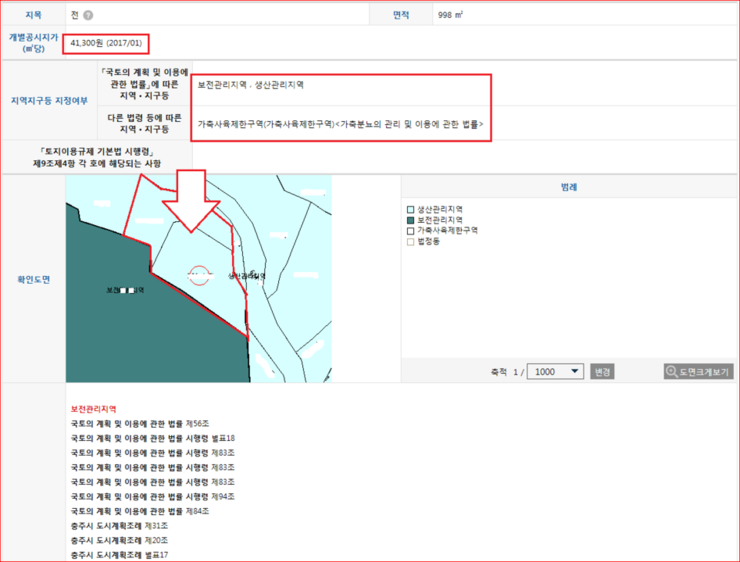740x562 pixels.
Task: Click the red 보전관리지역 heading
Action: coord(93,409)
